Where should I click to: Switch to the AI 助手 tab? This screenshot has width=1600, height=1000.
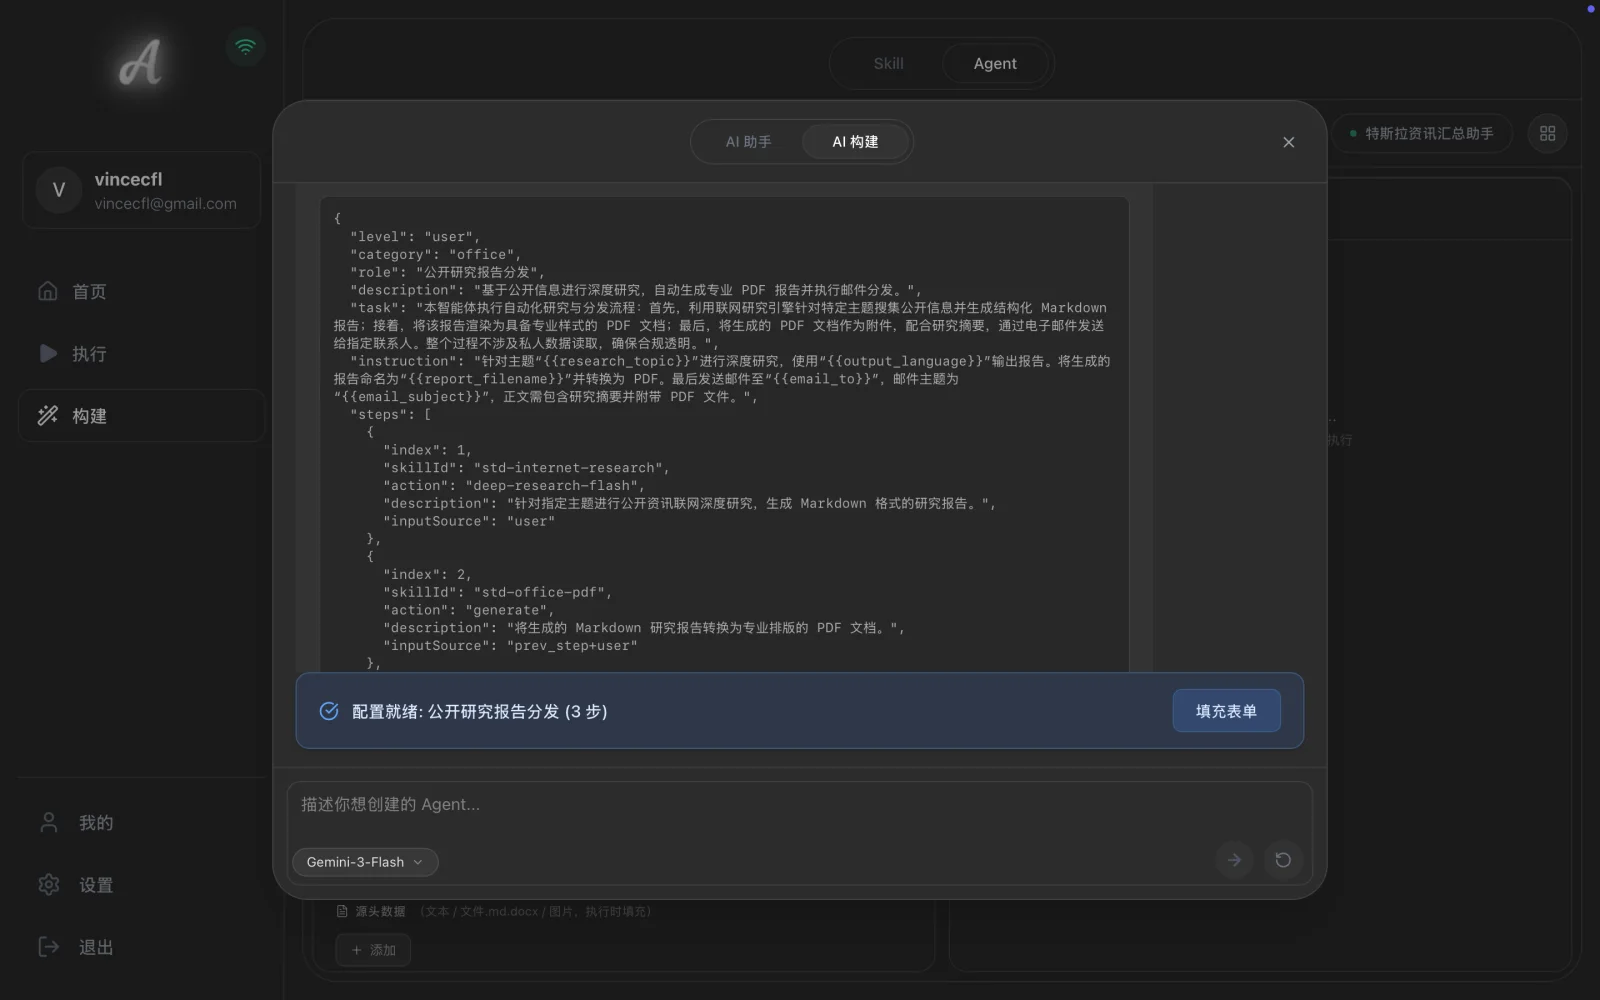[748, 142]
